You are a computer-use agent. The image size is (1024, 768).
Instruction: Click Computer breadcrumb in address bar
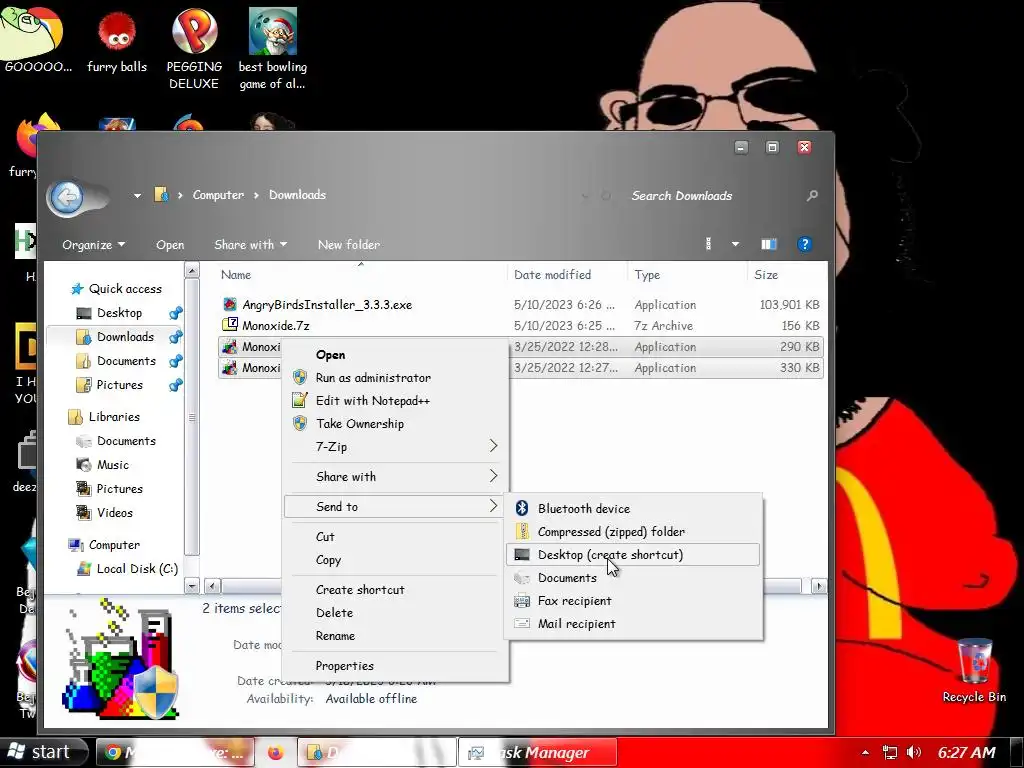click(218, 195)
